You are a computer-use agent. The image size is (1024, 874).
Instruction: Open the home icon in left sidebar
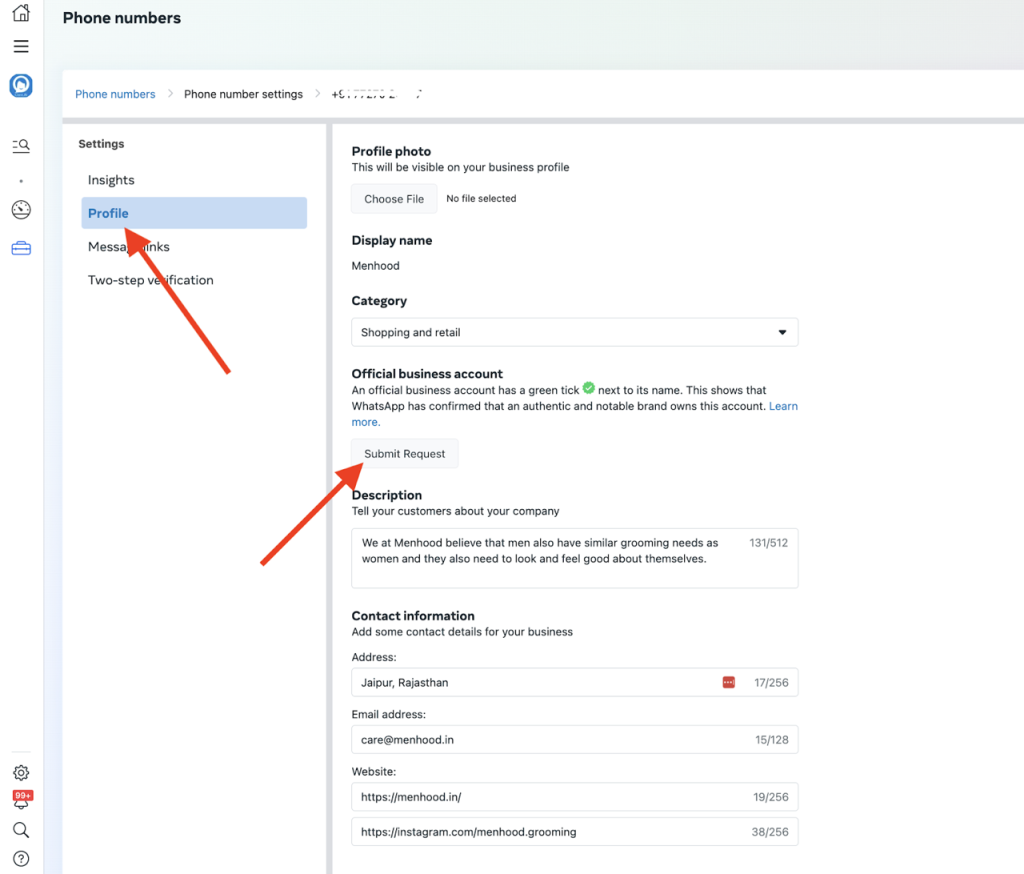pyautogui.click(x=21, y=12)
